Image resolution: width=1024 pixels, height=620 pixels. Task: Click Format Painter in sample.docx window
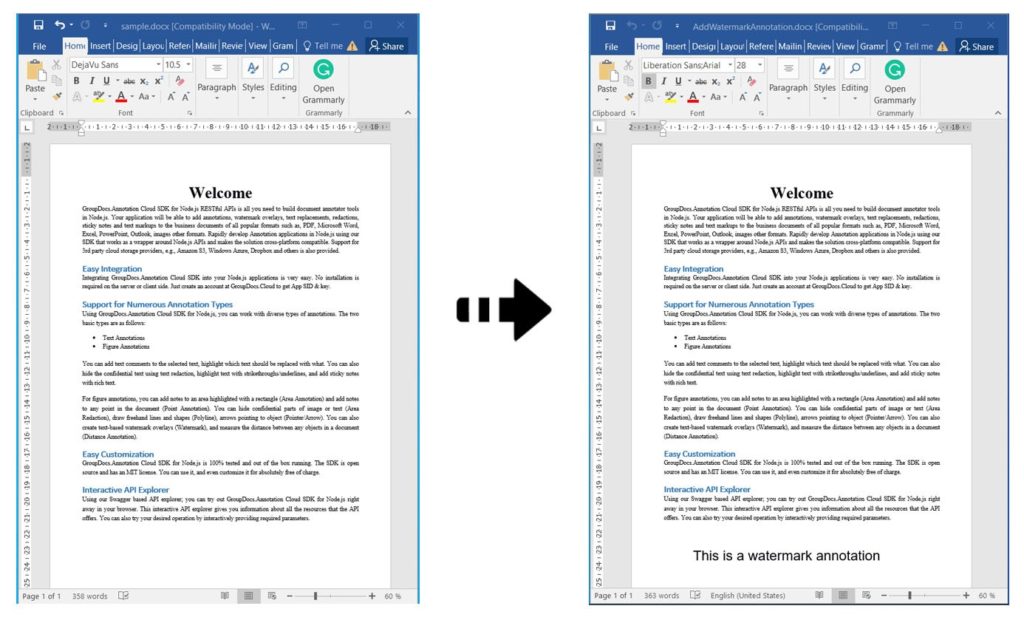click(x=58, y=97)
